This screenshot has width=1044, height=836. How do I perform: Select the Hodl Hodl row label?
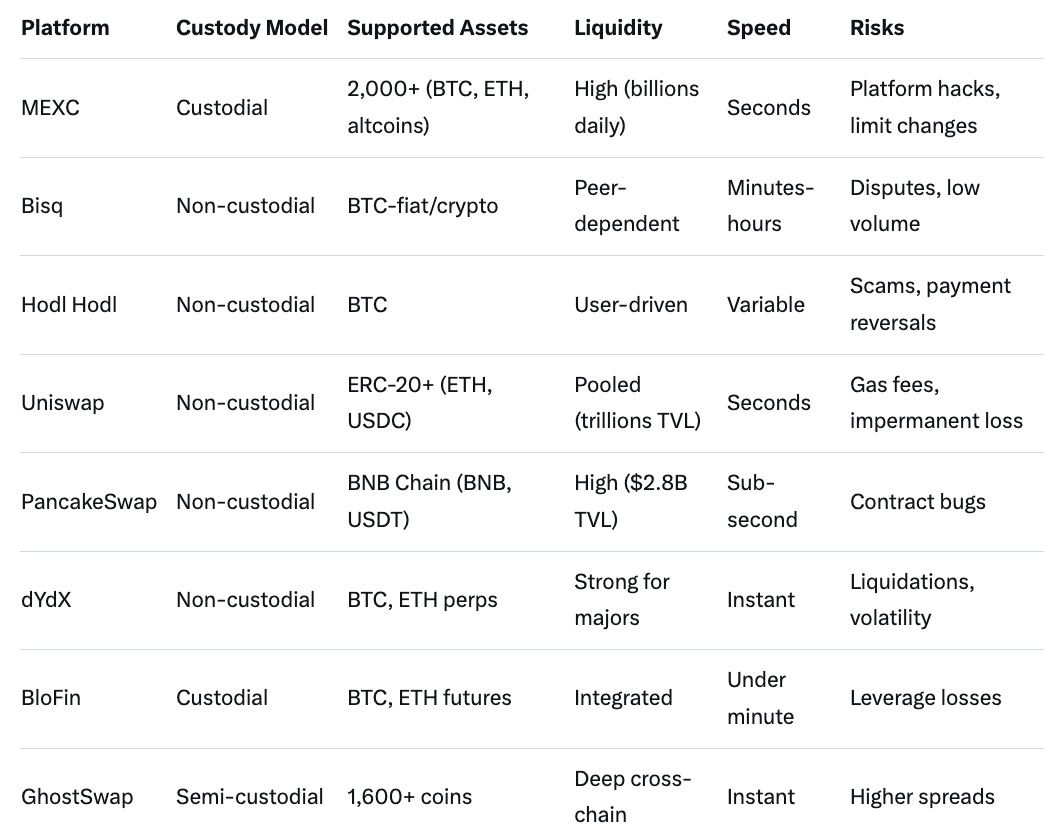click(69, 304)
